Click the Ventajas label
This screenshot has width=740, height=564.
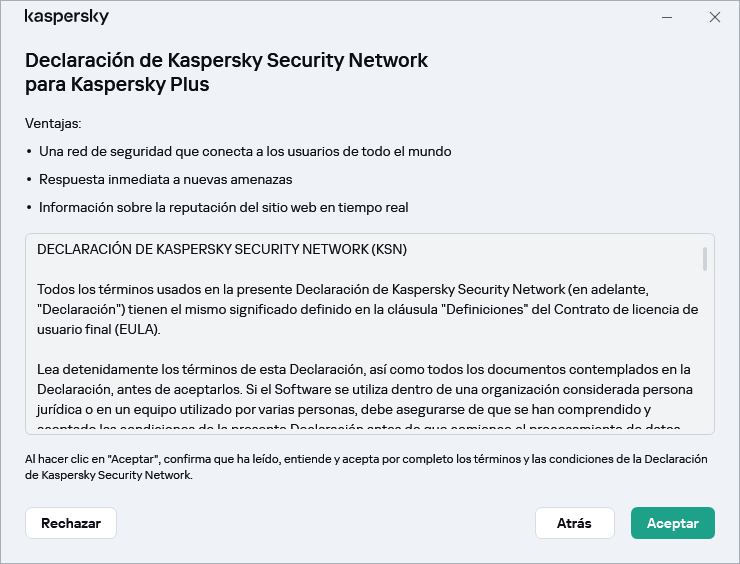(x=53, y=124)
